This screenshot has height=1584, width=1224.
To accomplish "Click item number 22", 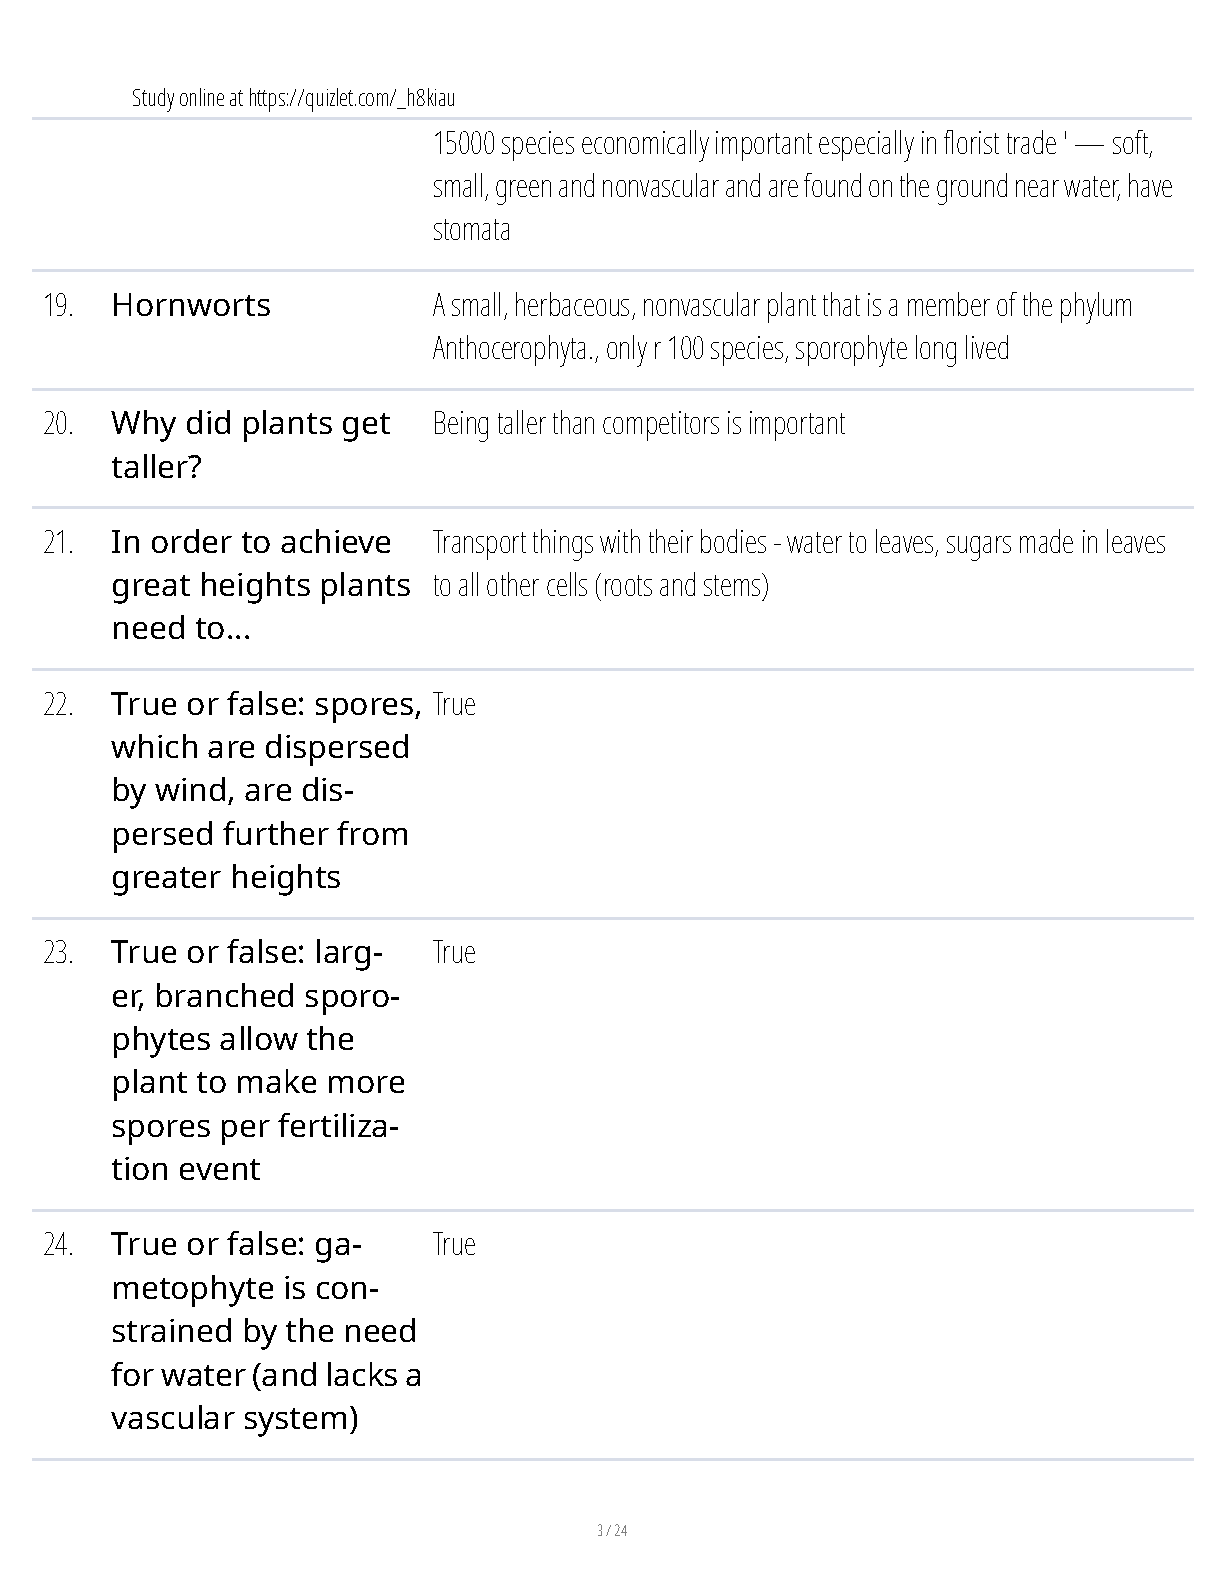I will (x=59, y=705).
